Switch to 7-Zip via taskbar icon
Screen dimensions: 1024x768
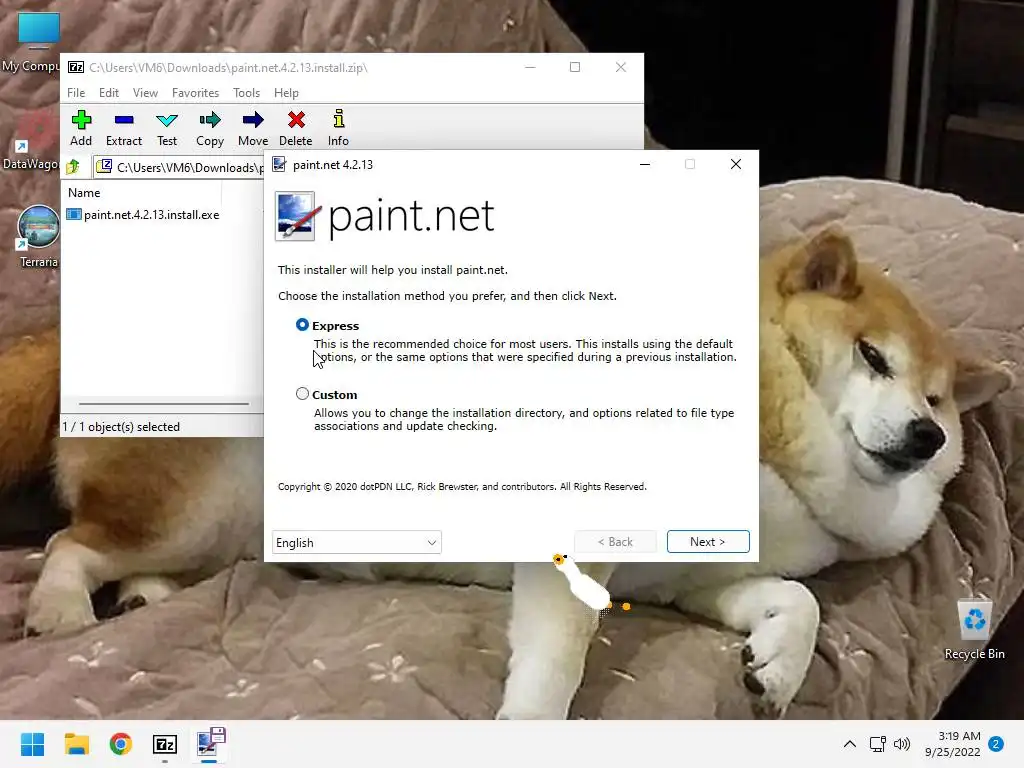tap(165, 744)
